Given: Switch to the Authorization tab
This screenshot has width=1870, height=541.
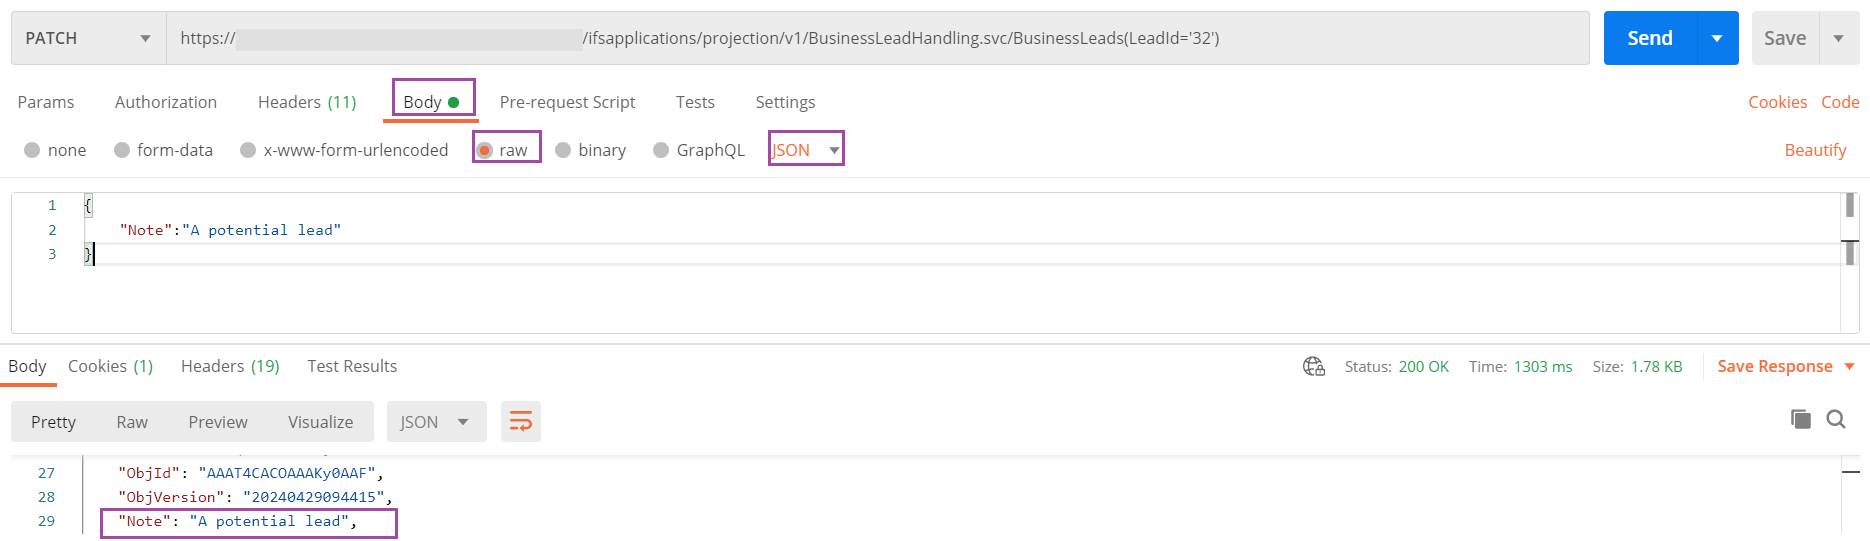Looking at the screenshot, I should point(166,102).
